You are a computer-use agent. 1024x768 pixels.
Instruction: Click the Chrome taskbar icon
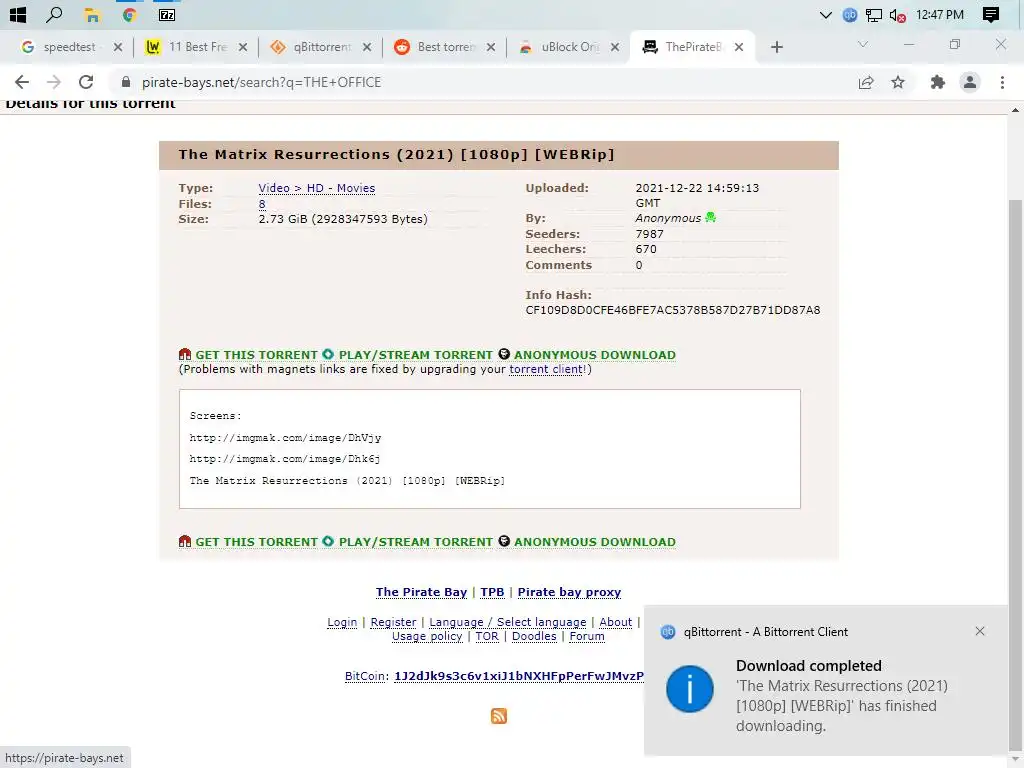point(129,15)
